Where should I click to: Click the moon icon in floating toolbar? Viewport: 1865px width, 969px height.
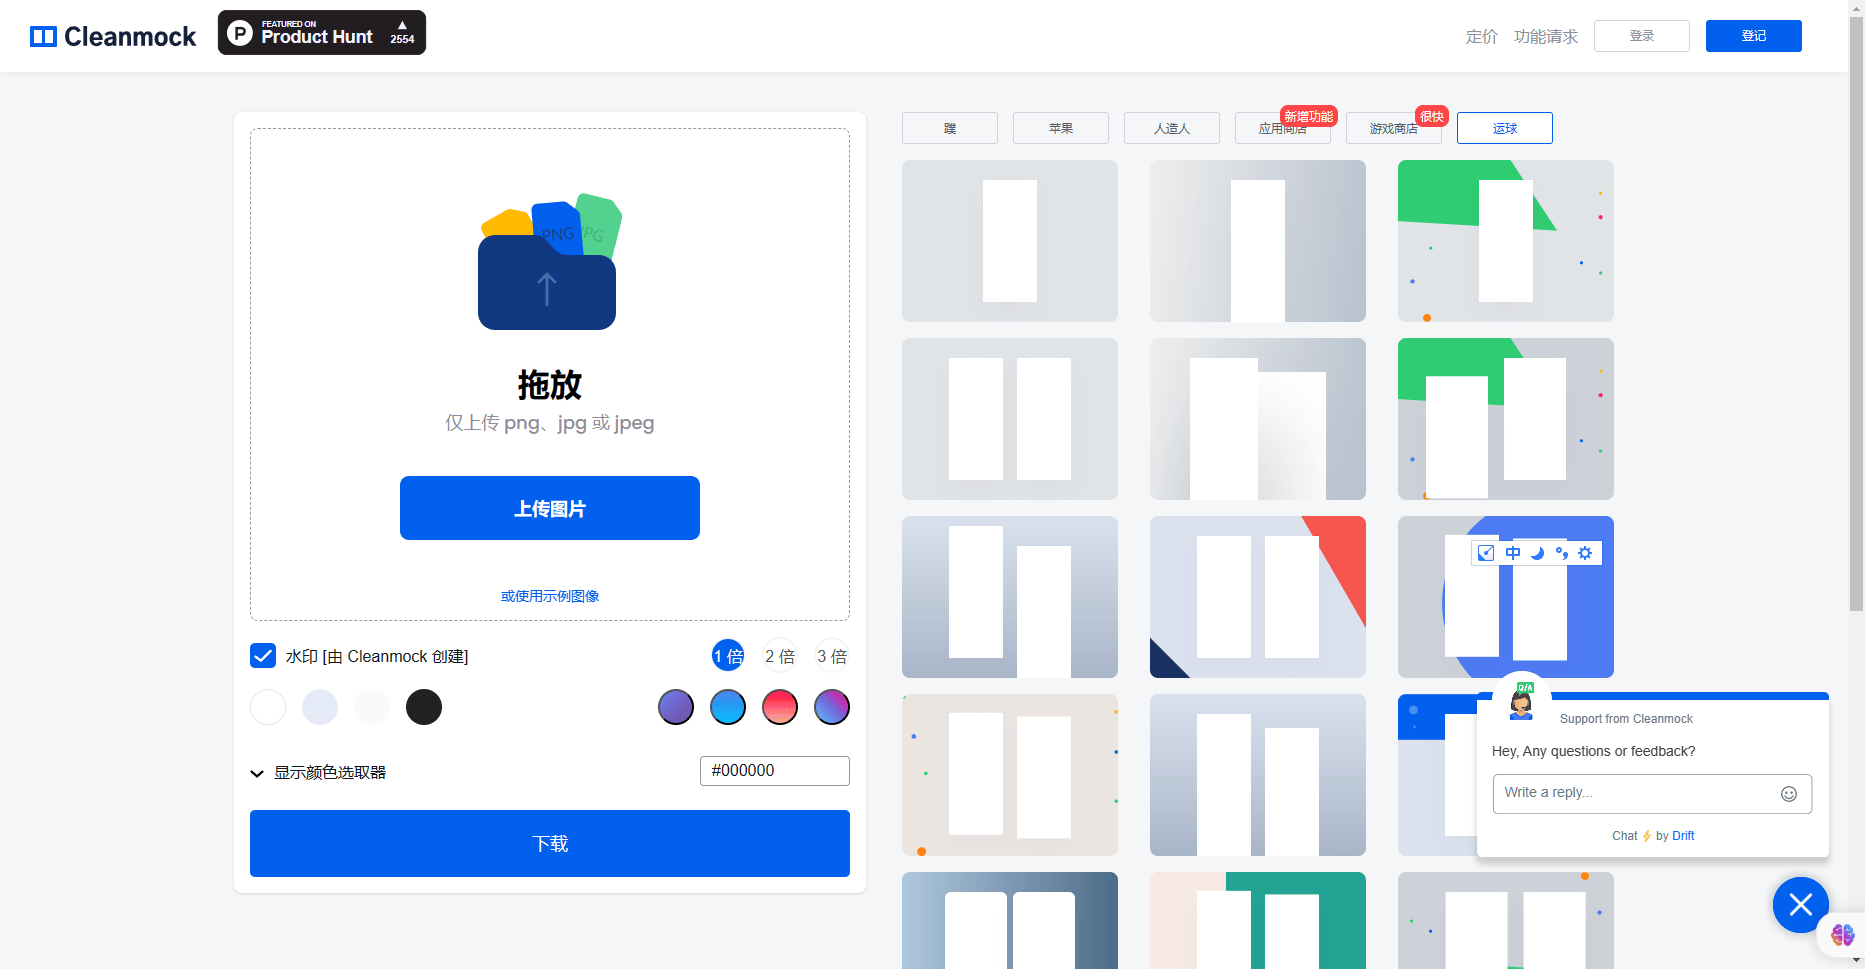tap(1537, 553)
